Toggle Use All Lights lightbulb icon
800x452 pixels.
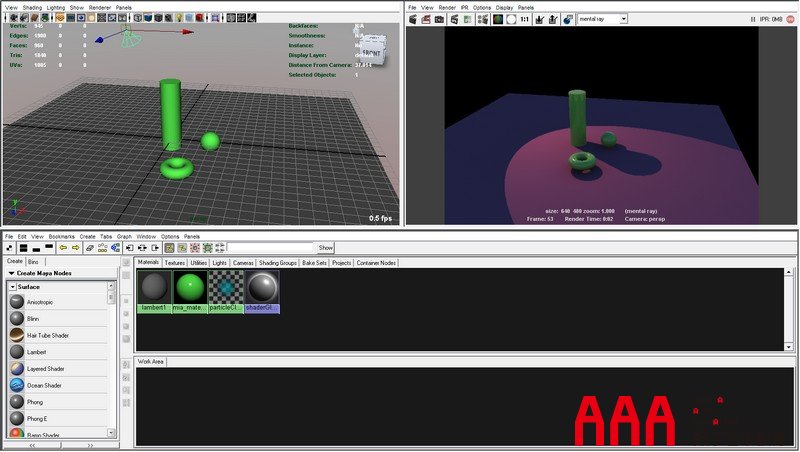coord(179,18)
